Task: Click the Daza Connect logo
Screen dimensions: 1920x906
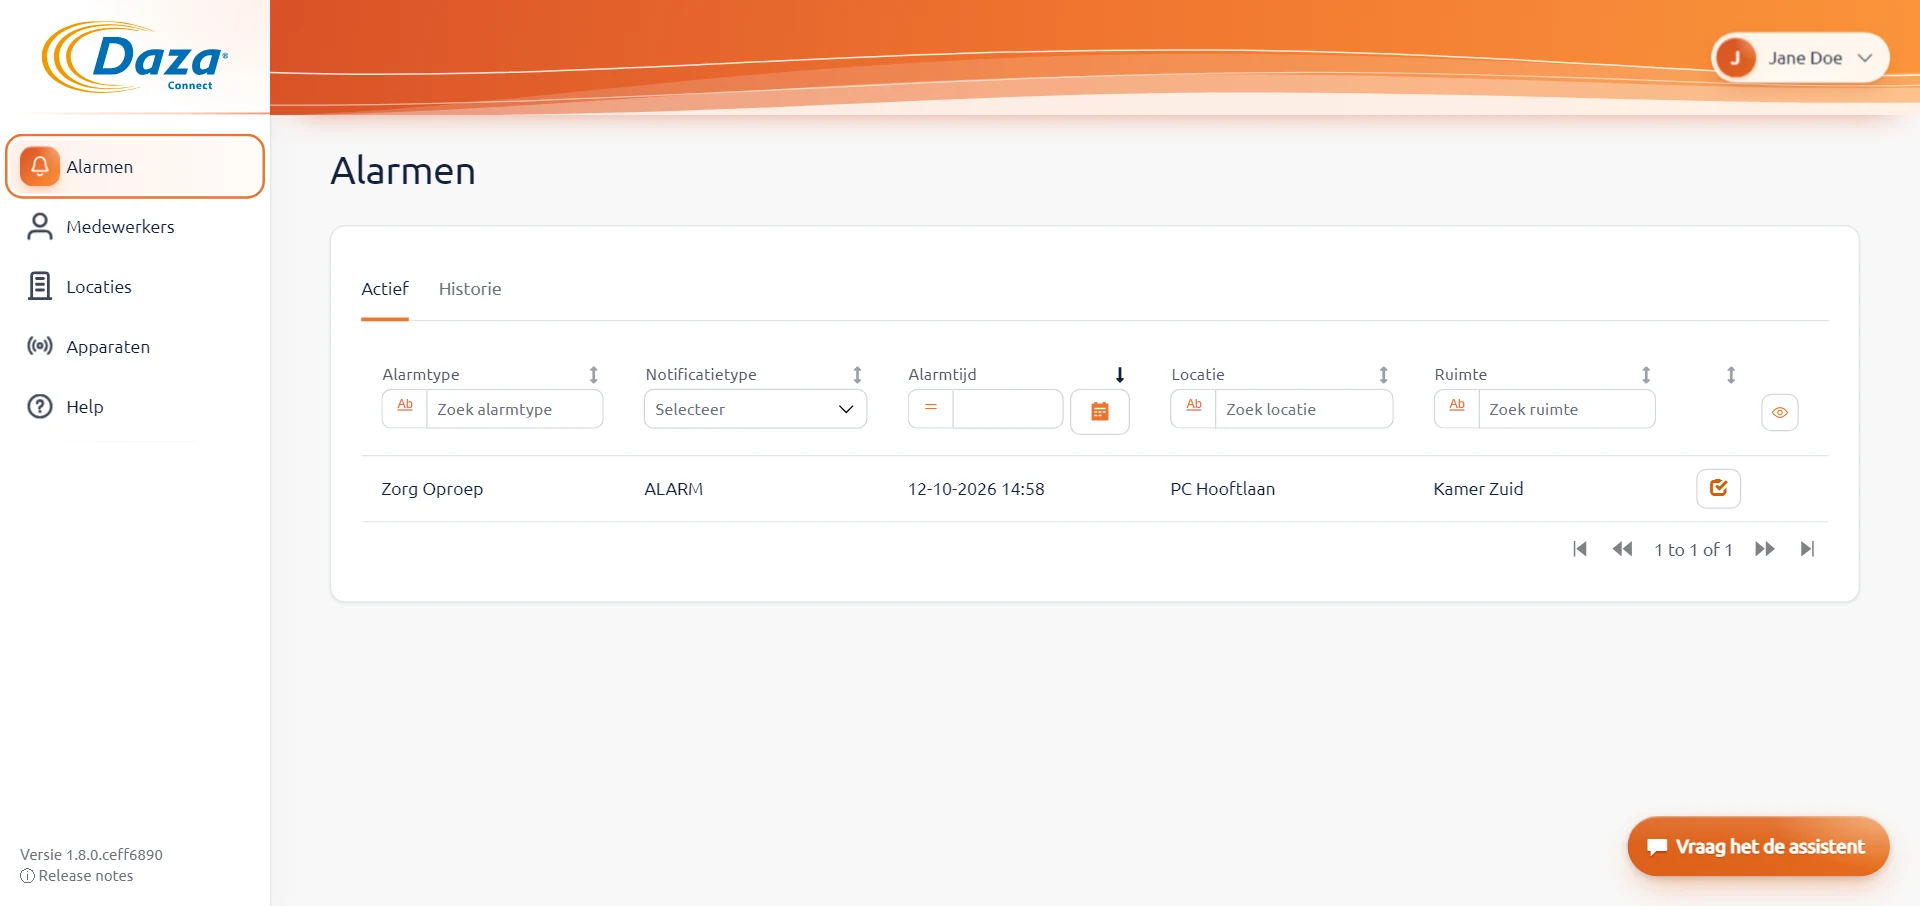Action: (x=135, y=57)
